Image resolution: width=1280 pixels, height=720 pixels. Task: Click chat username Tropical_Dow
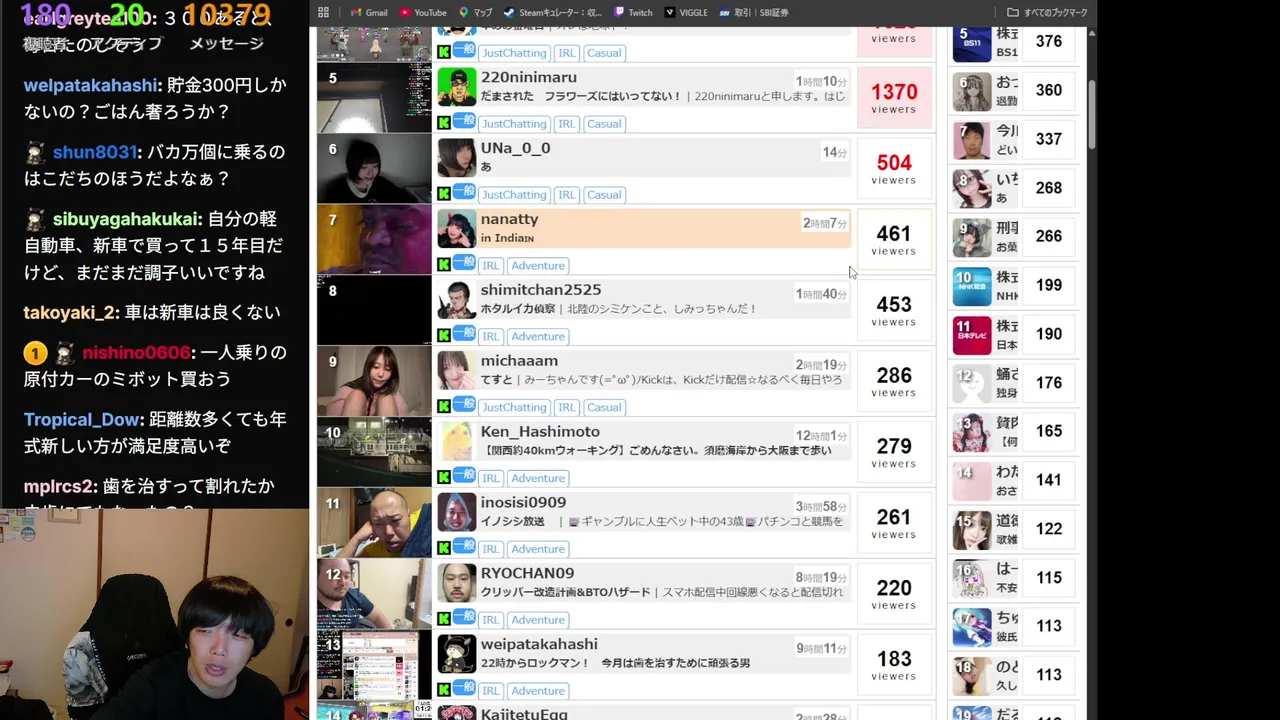click(x=83, y=420)
